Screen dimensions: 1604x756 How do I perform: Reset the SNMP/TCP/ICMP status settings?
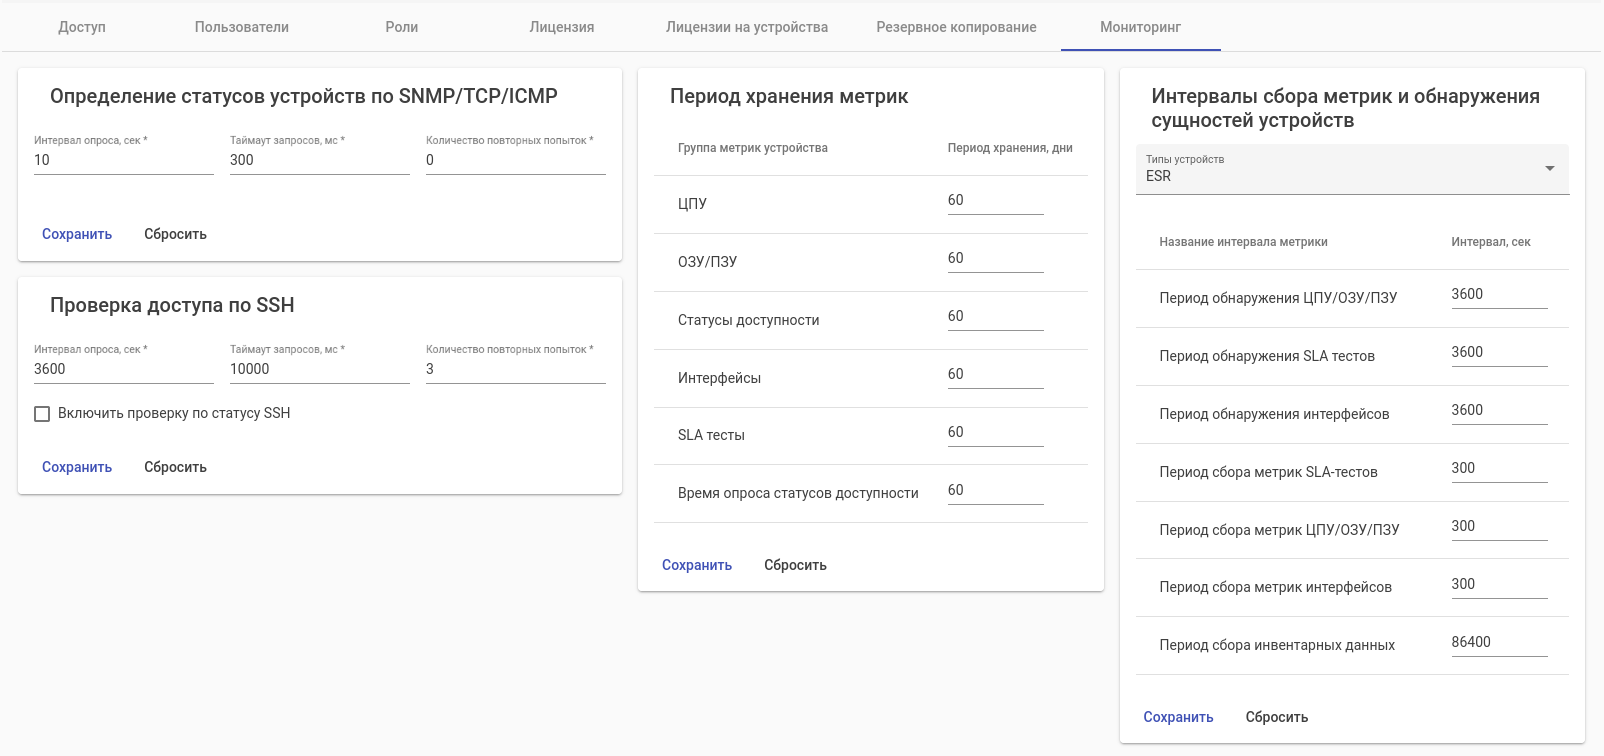[175, 234]
